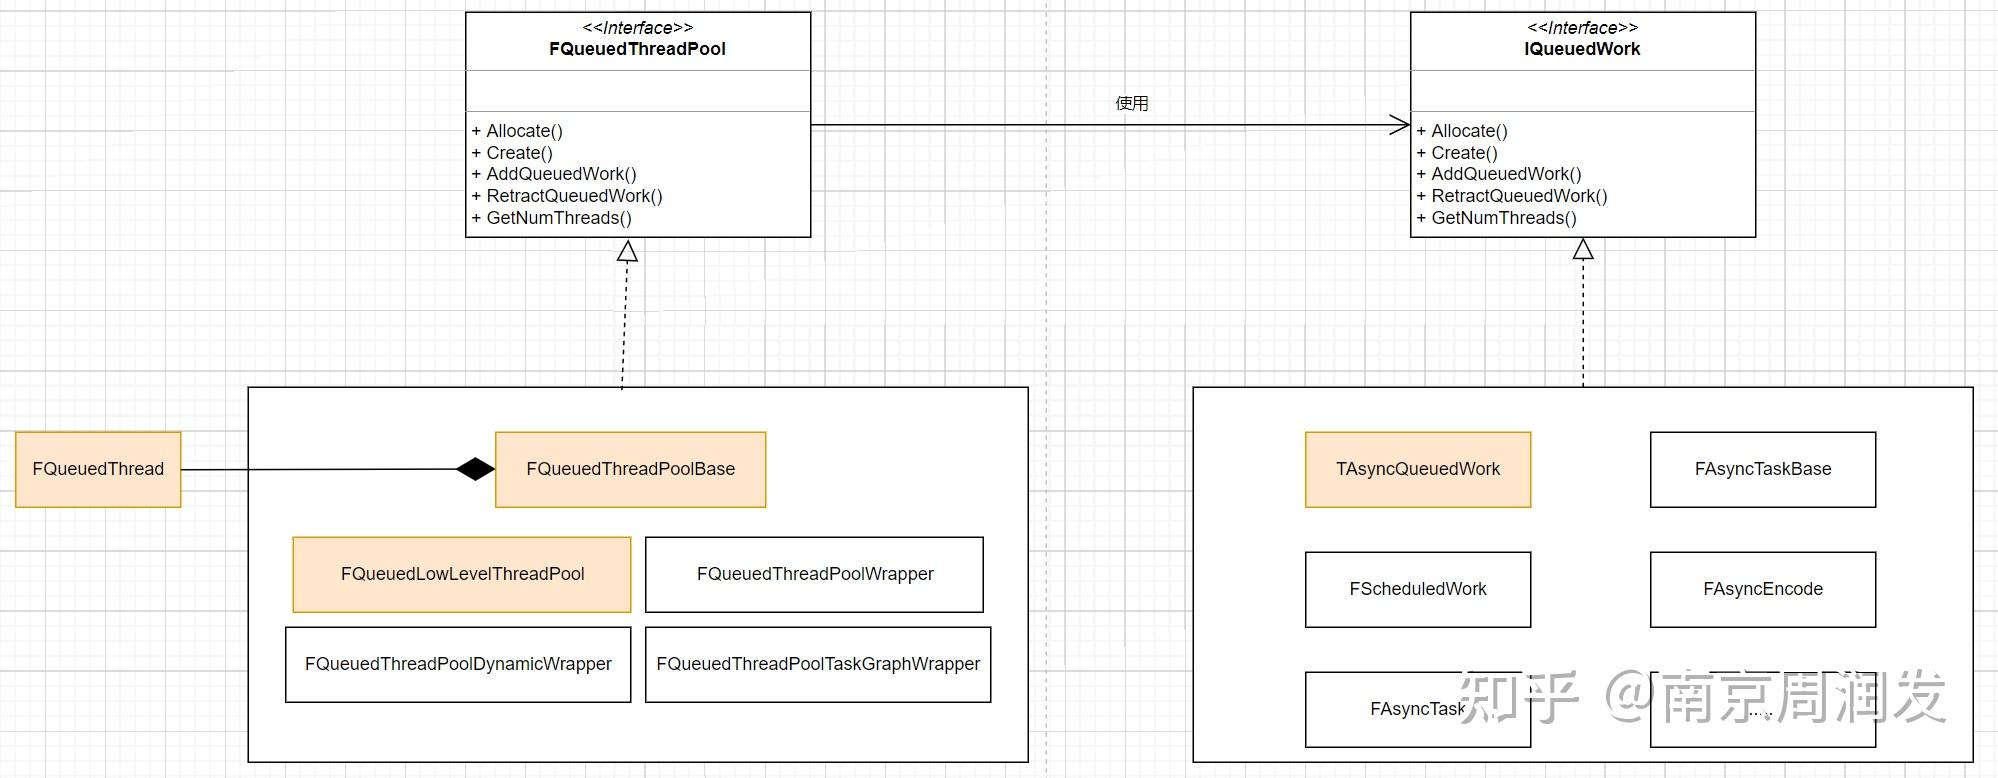Click the FQueuedThreadPoolBase node
1998x778 pixels.
click(630, 469)
